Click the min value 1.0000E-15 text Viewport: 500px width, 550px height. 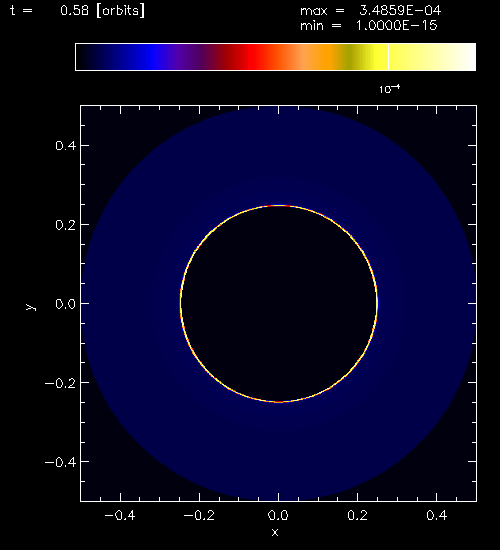397,26
